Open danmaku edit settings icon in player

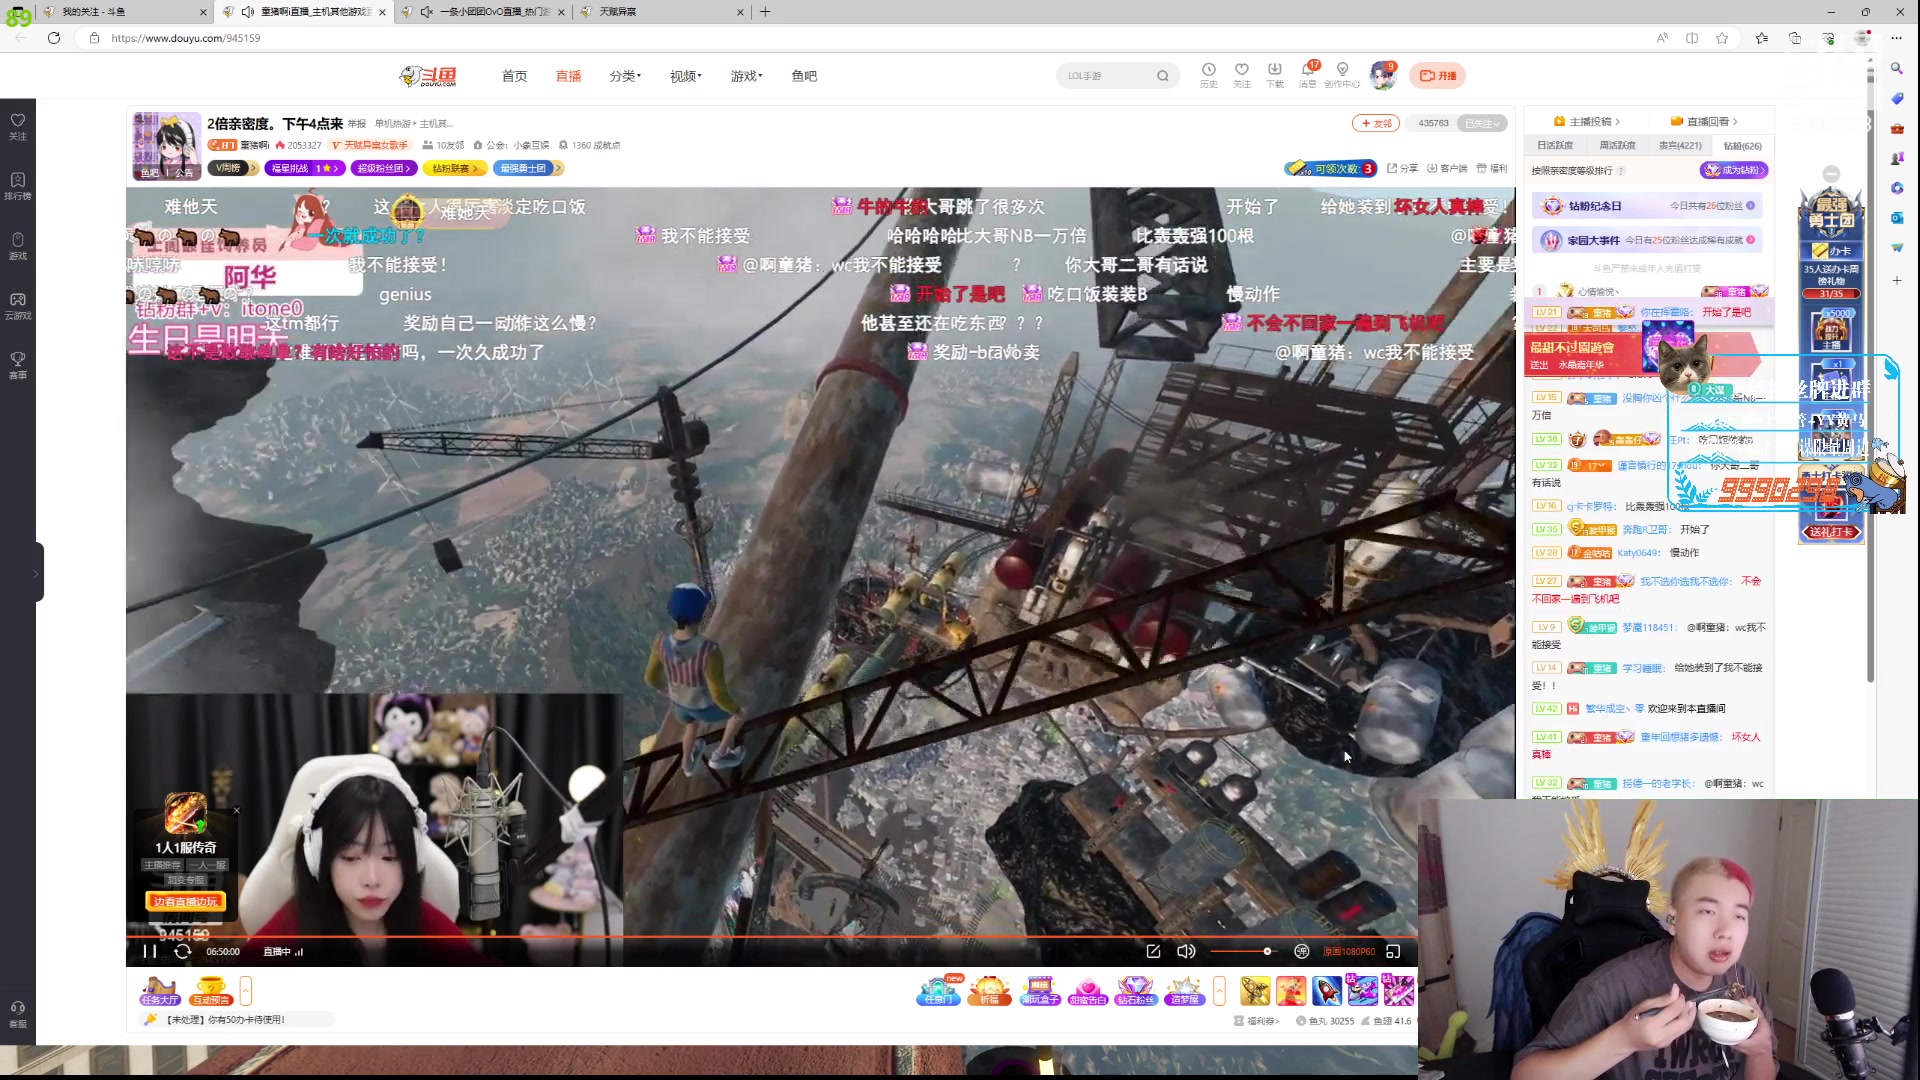click(x=1153, y=951)
